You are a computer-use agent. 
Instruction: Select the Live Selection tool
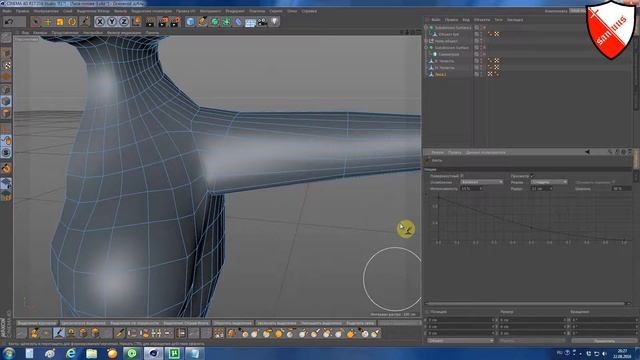pos(36,22)
